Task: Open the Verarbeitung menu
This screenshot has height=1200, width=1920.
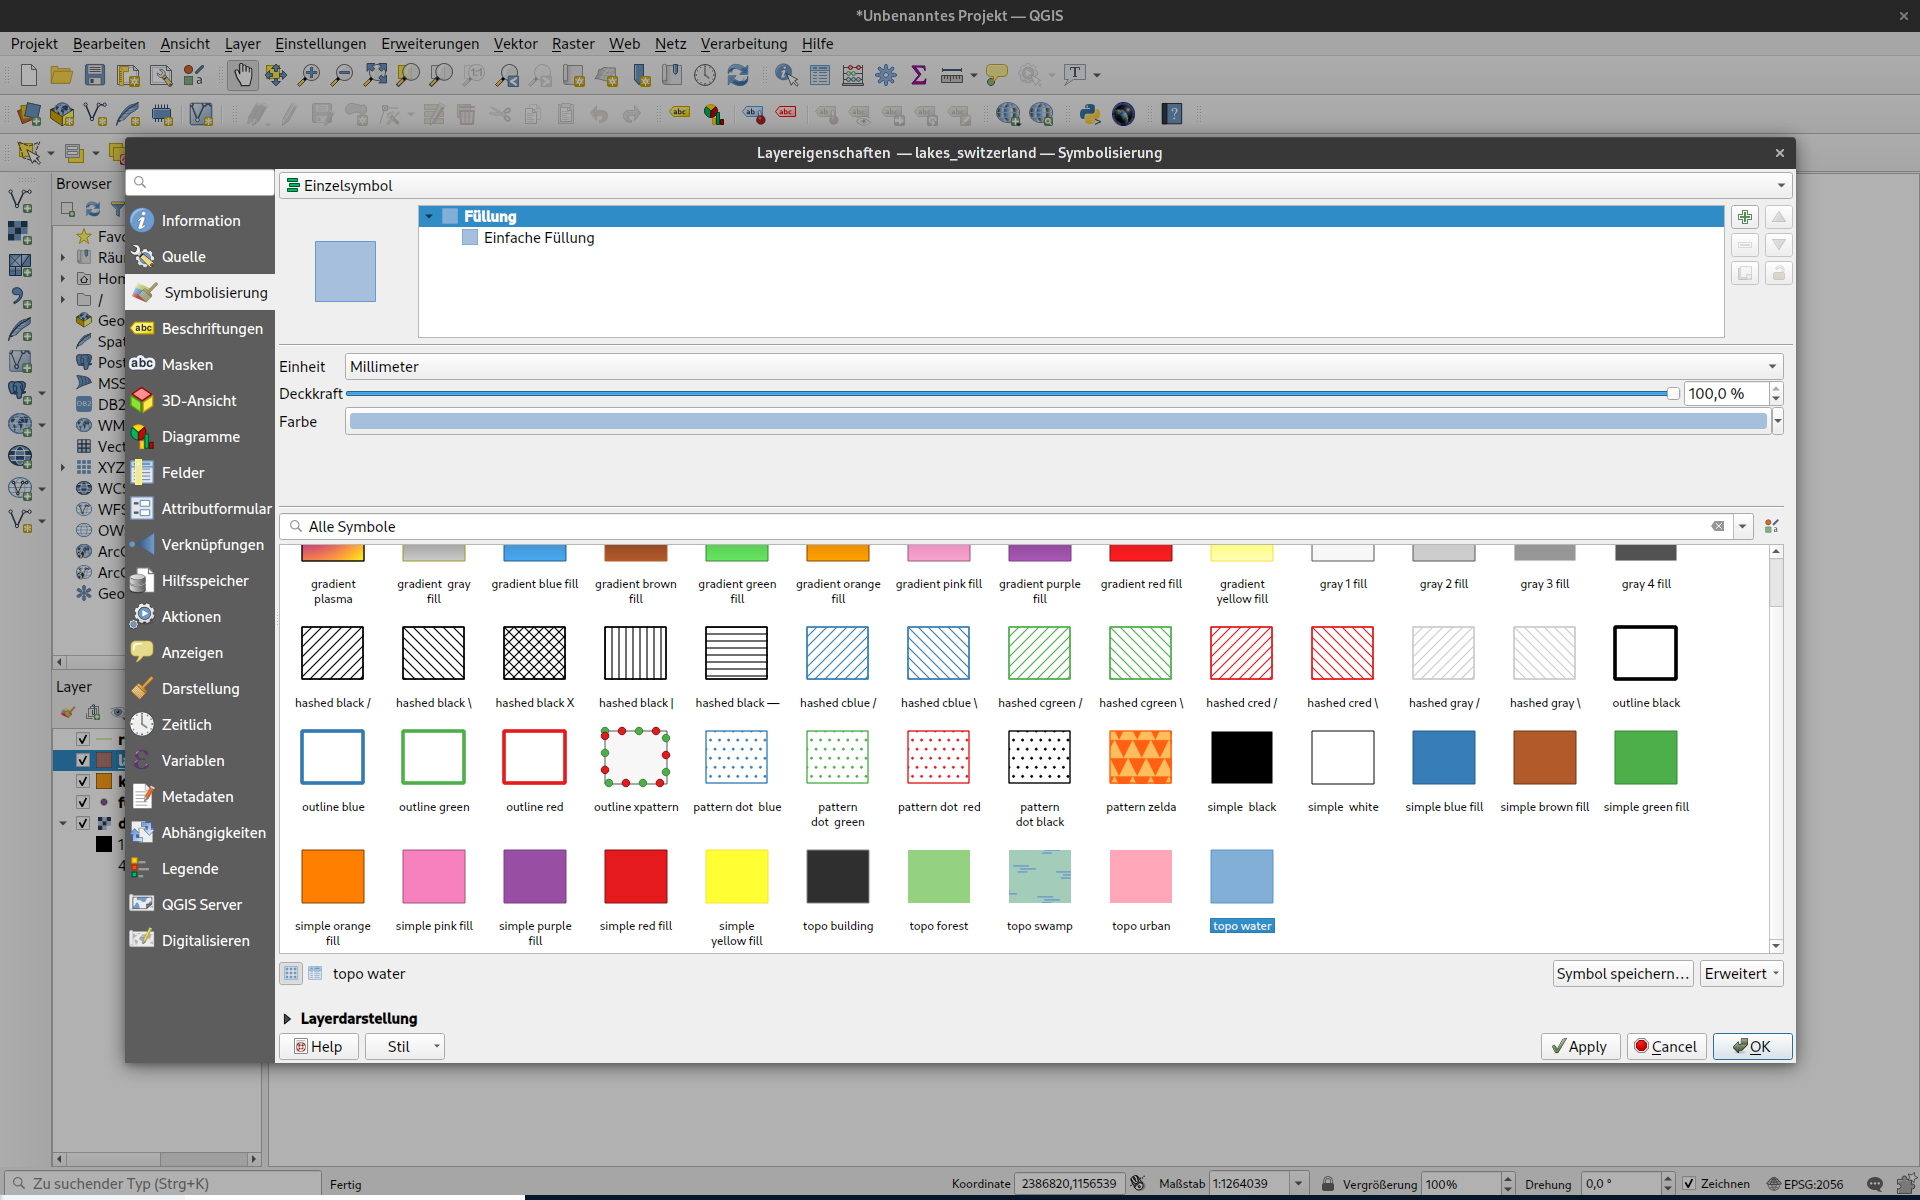Action: coord(743,43)
